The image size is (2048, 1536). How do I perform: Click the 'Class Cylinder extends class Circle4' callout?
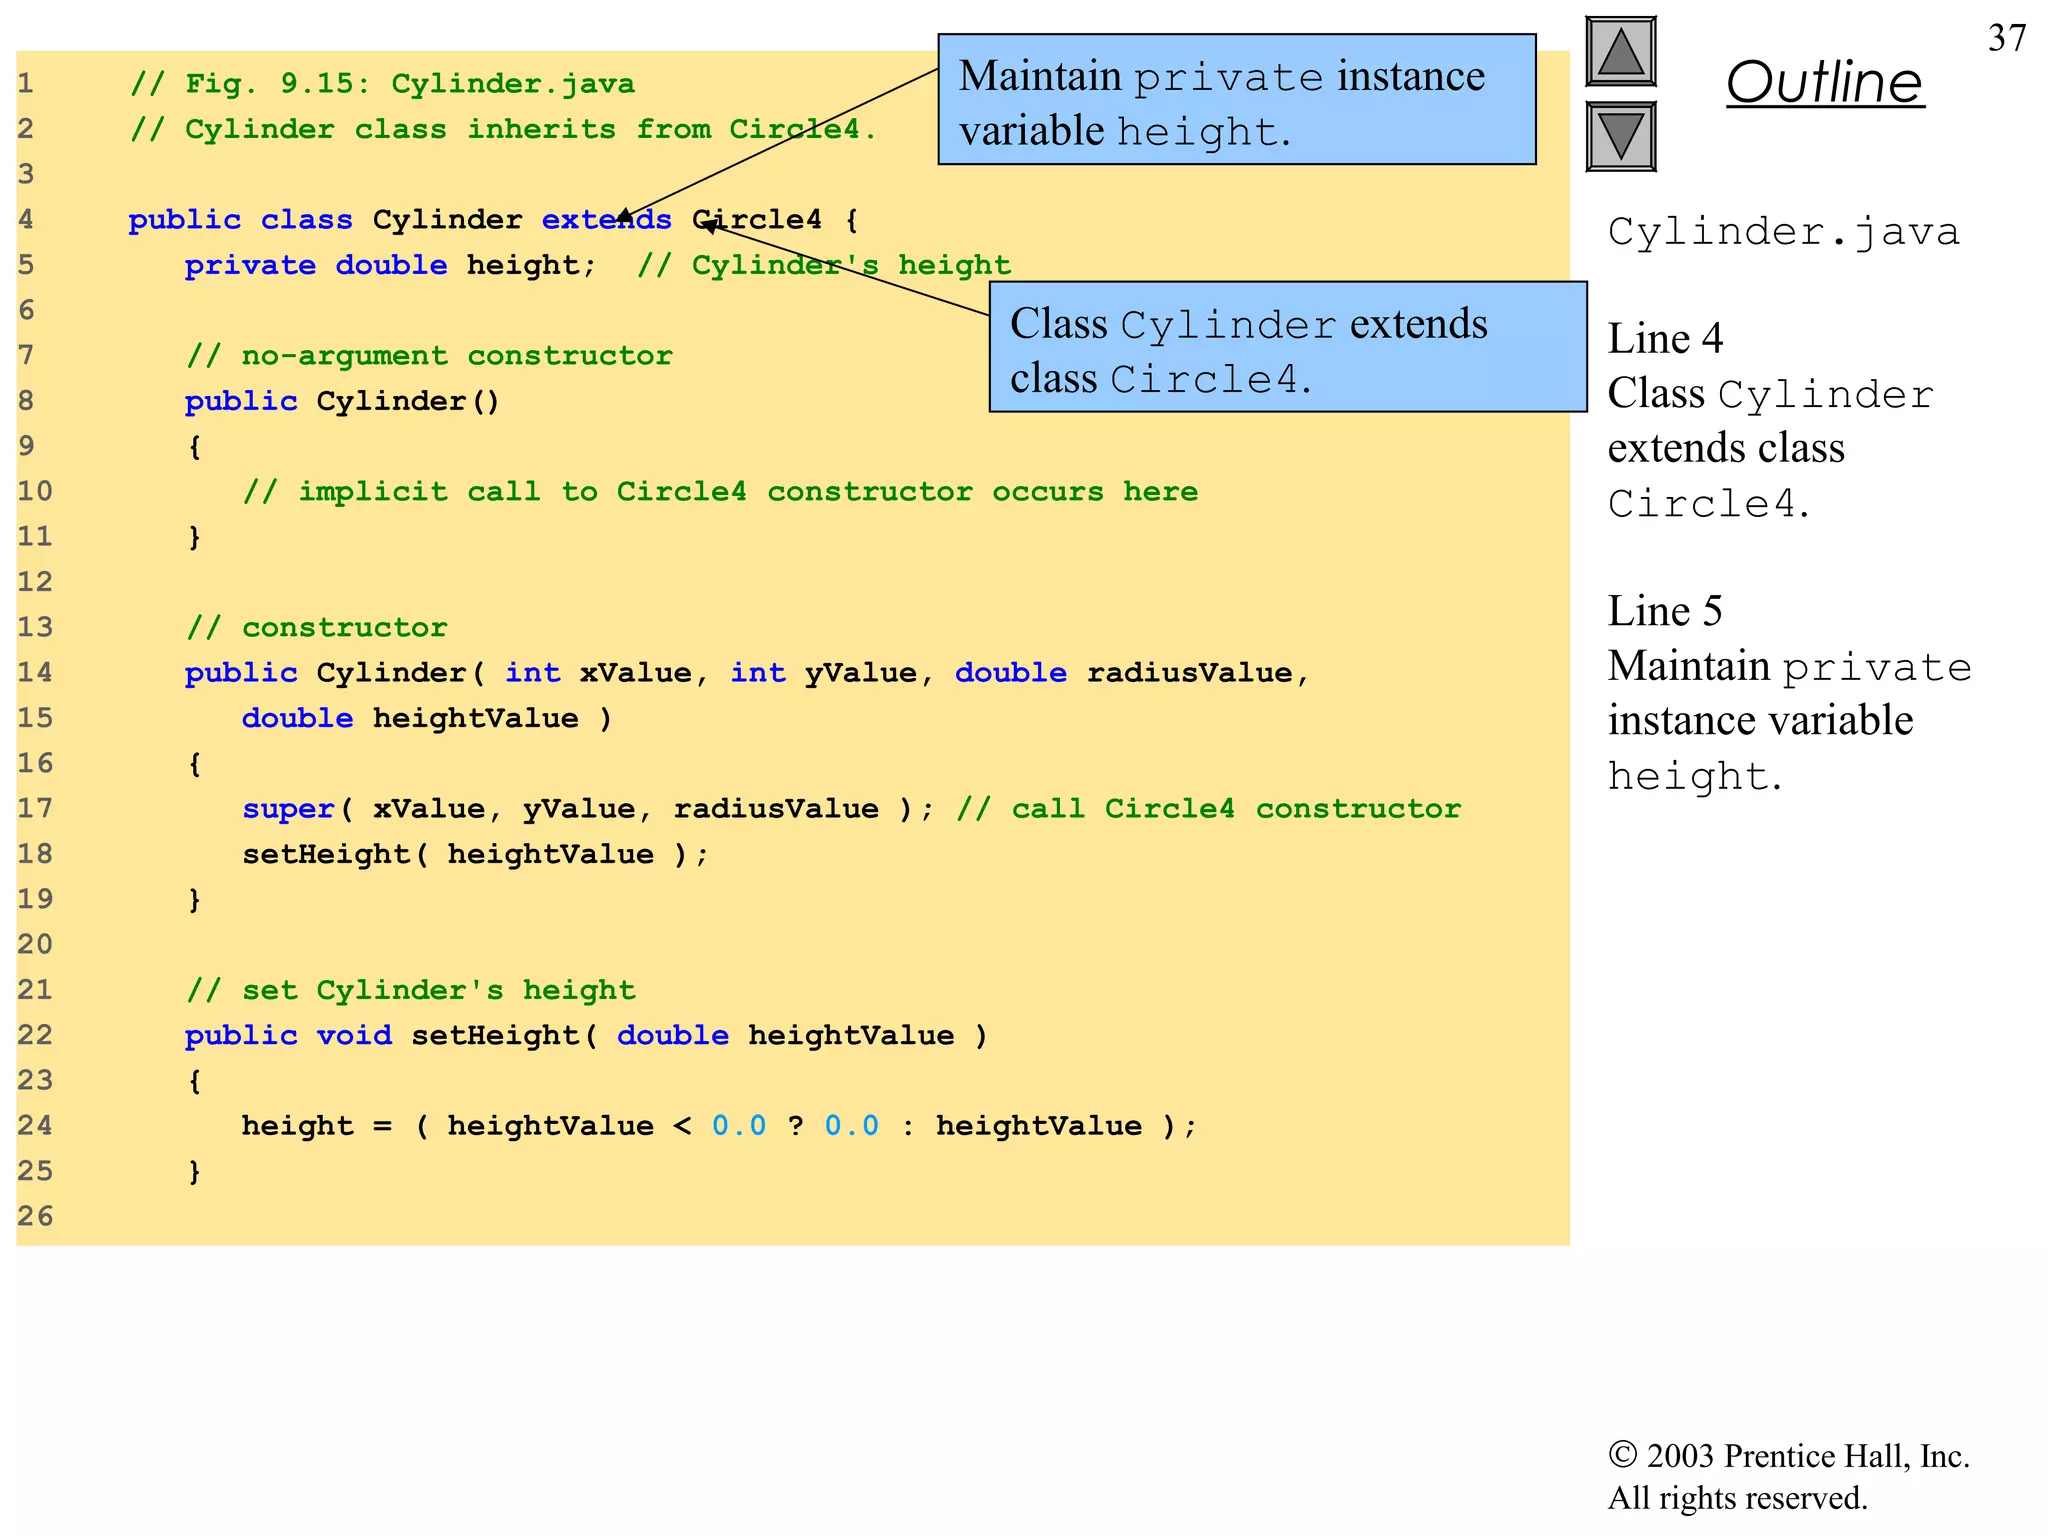coord(1287,348)
